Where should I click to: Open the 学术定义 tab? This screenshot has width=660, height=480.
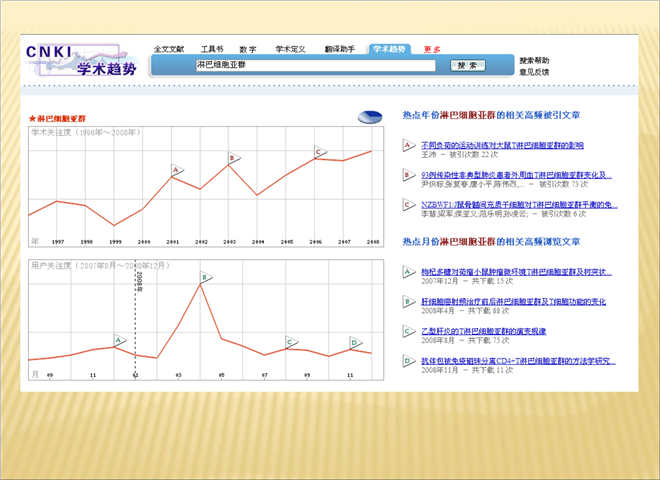pos(292,49)
